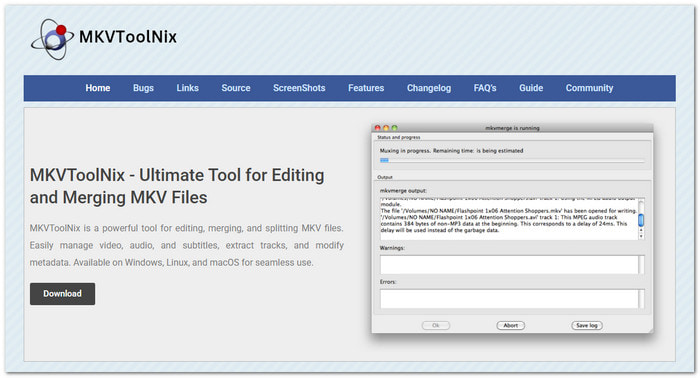Click the yellow minimize button of mkvmerge window
700x378 pixels.
386,128
